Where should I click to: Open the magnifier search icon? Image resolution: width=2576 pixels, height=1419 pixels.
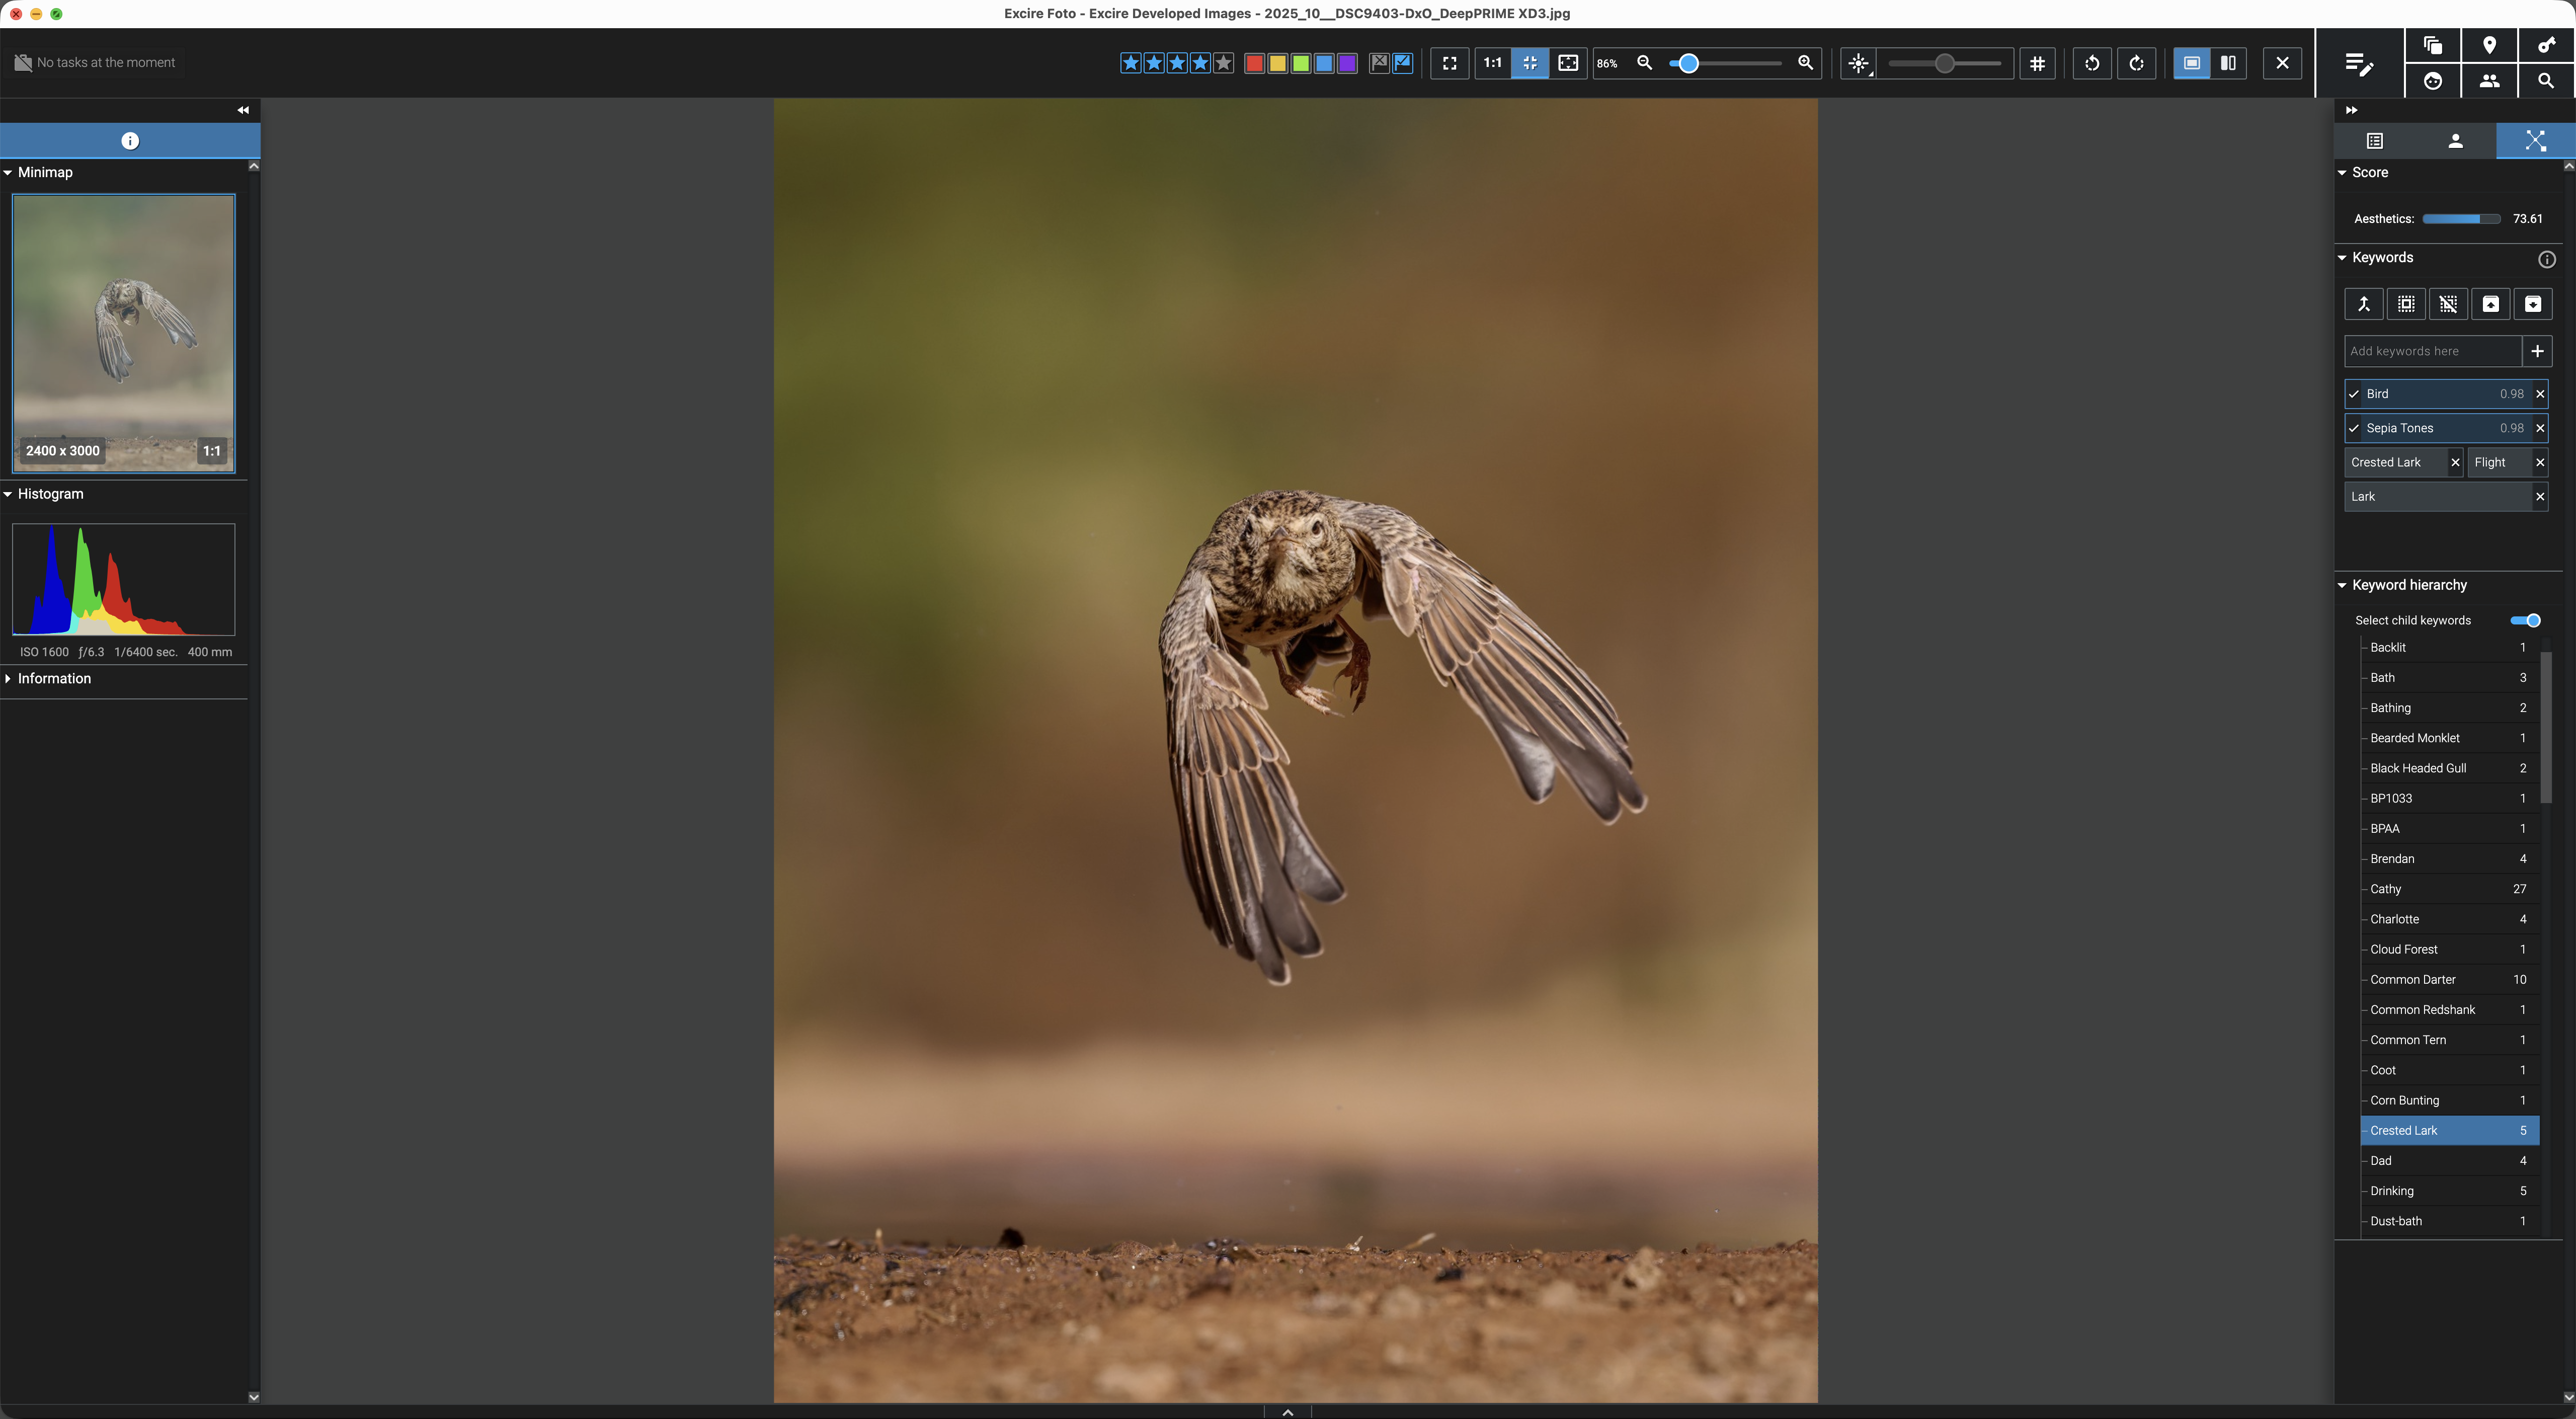(x=2546, y=81)
